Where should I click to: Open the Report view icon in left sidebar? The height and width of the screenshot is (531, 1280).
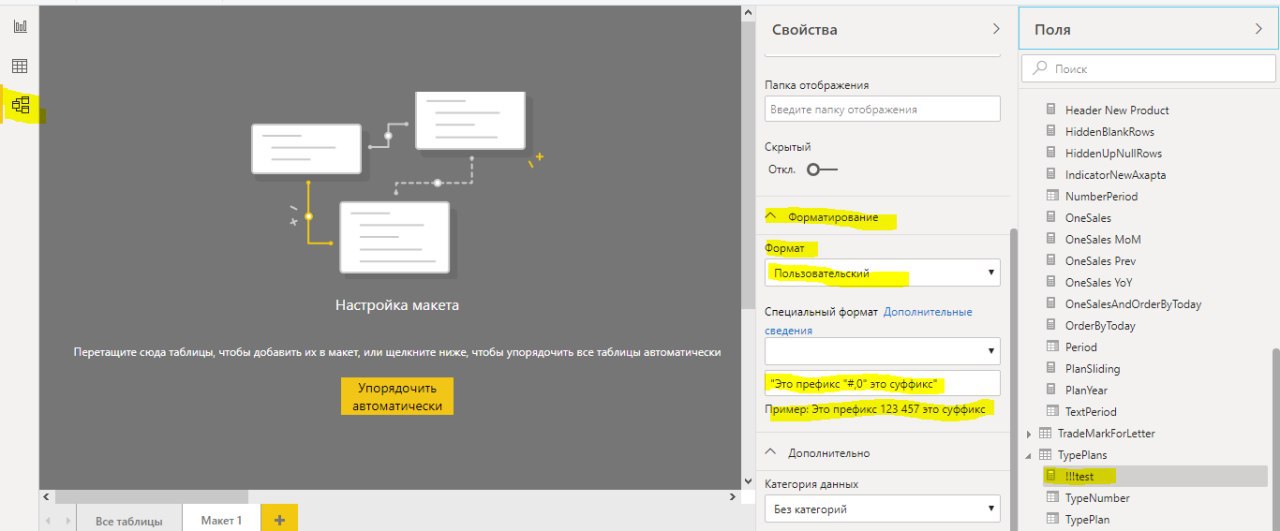click(20, 26)
